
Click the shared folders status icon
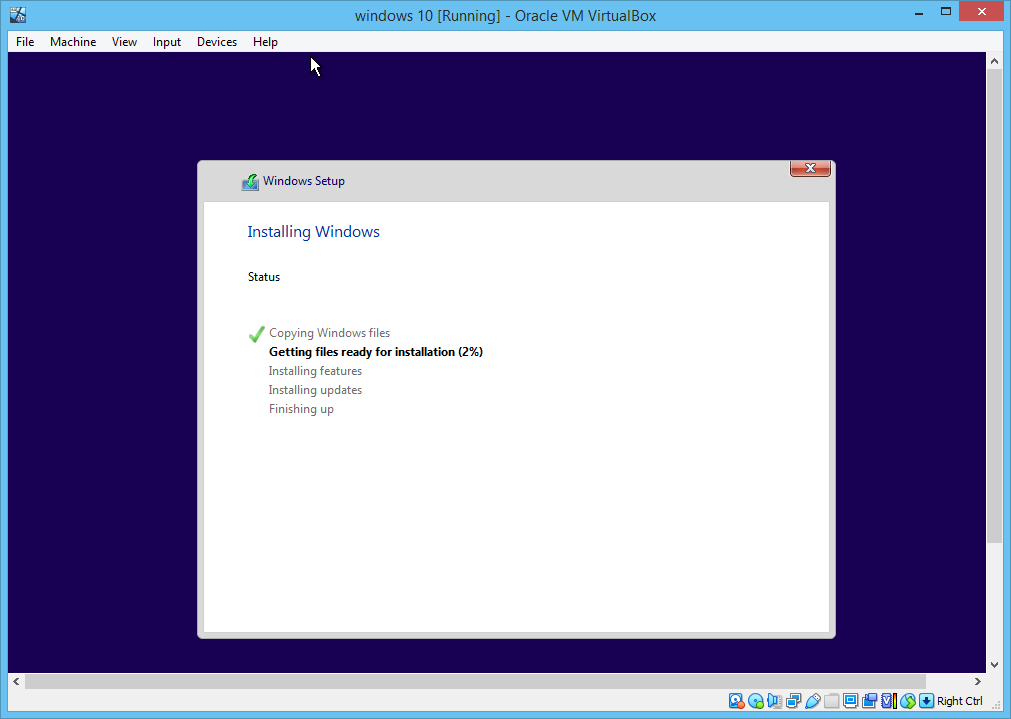tap(832, 701)
